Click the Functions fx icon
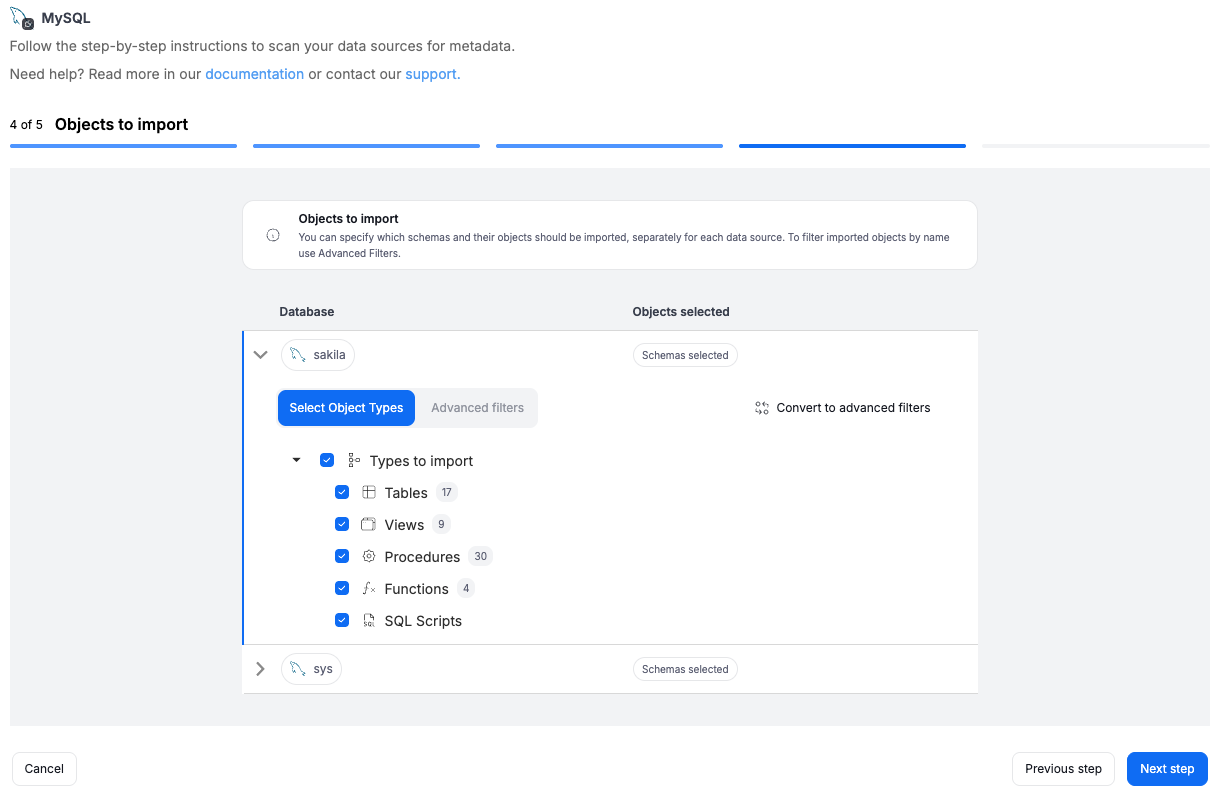This screenshot has height=794, width=1217. tap(369, 589)
